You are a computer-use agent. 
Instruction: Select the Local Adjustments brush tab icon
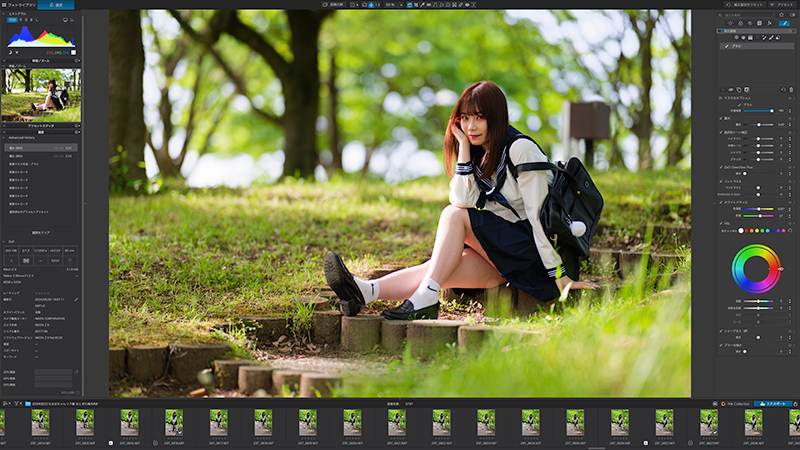pos(784,23)
